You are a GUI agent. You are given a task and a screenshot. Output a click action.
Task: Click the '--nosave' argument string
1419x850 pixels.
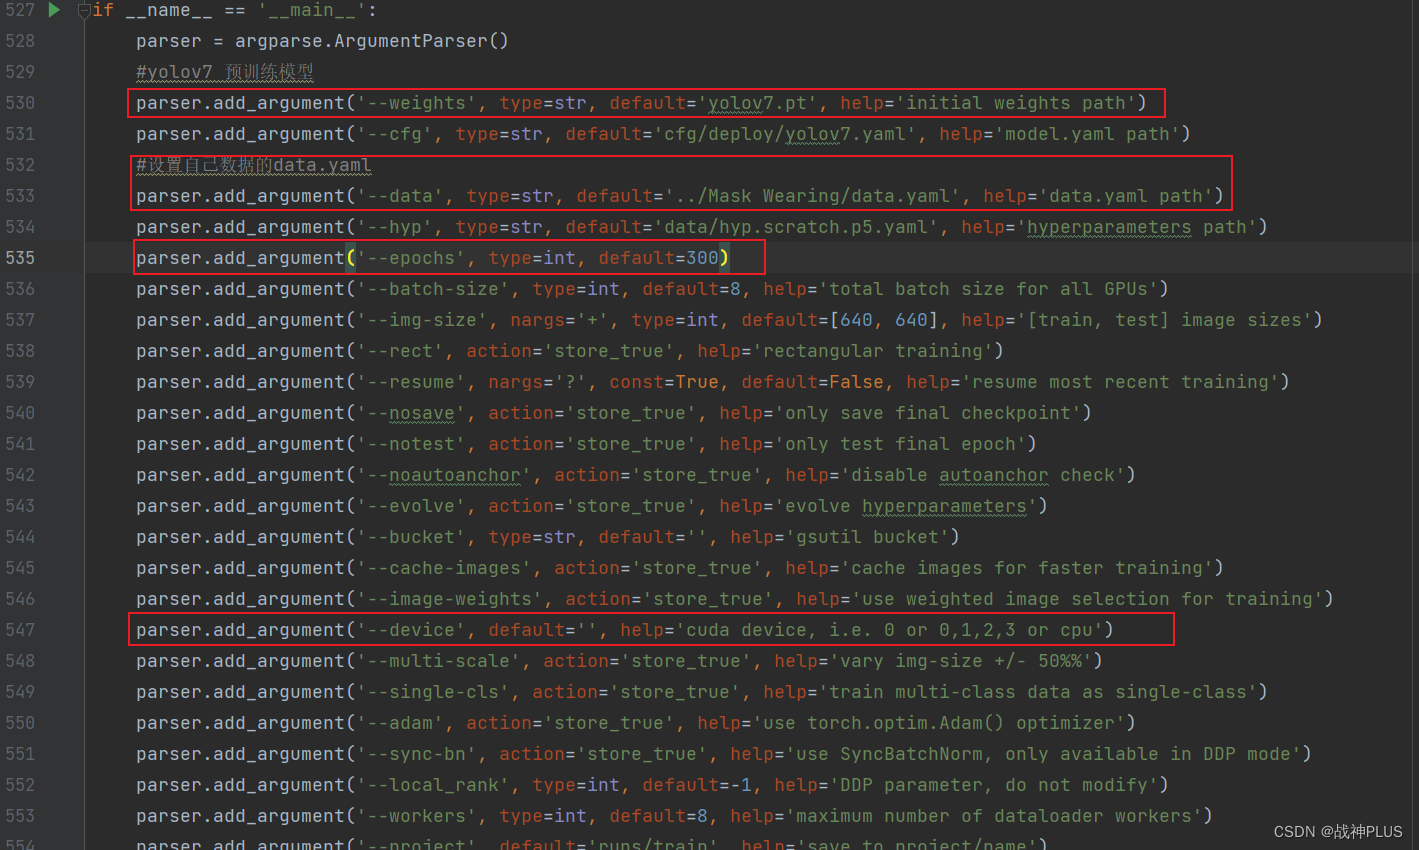coord(411,413)
